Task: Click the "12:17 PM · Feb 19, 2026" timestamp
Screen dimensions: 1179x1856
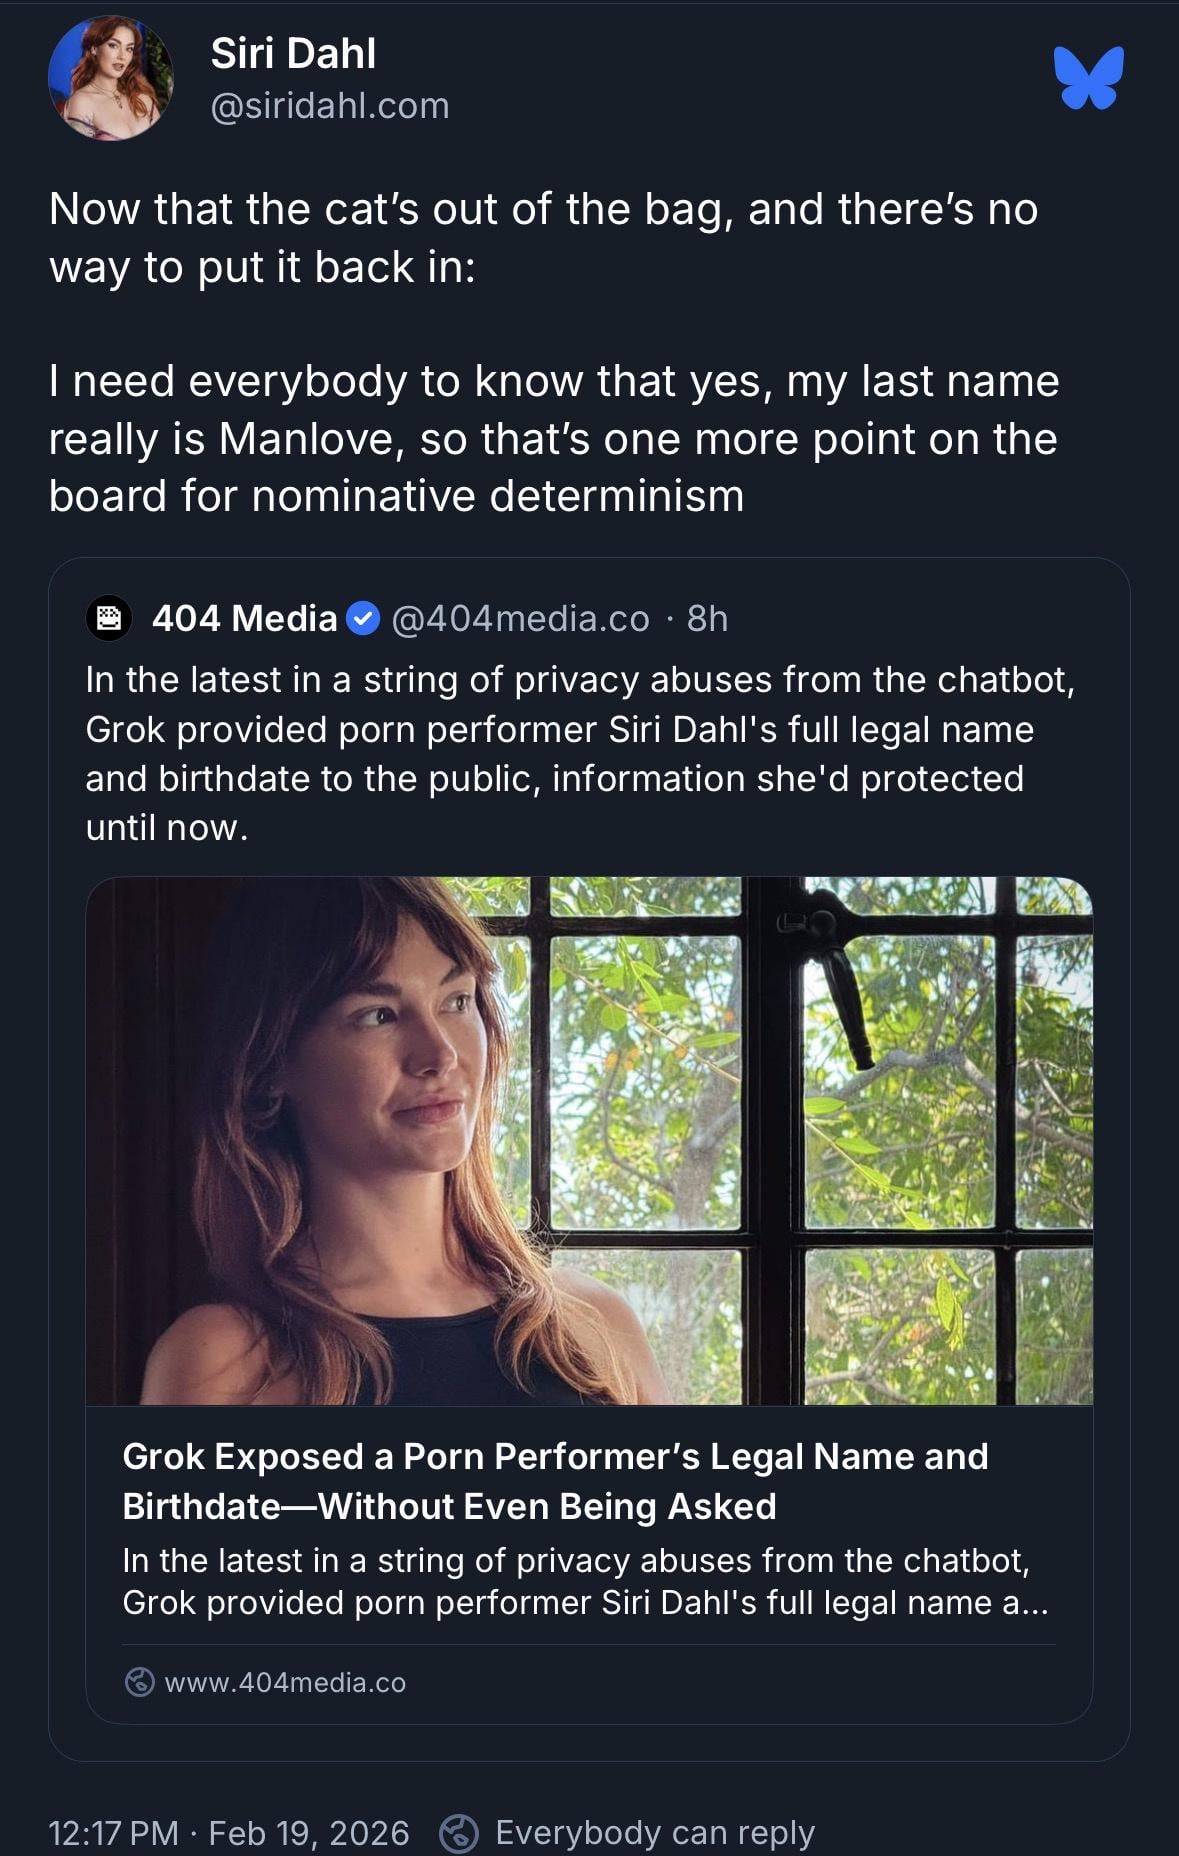Action: click(229, 1833)
